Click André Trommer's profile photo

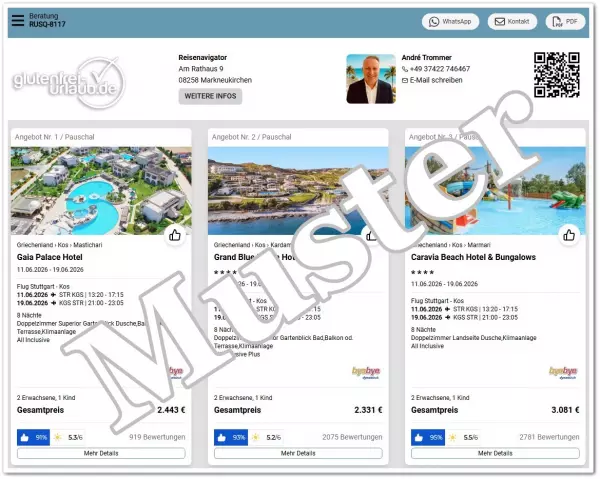pyautogui.click(x=371, y=79)
